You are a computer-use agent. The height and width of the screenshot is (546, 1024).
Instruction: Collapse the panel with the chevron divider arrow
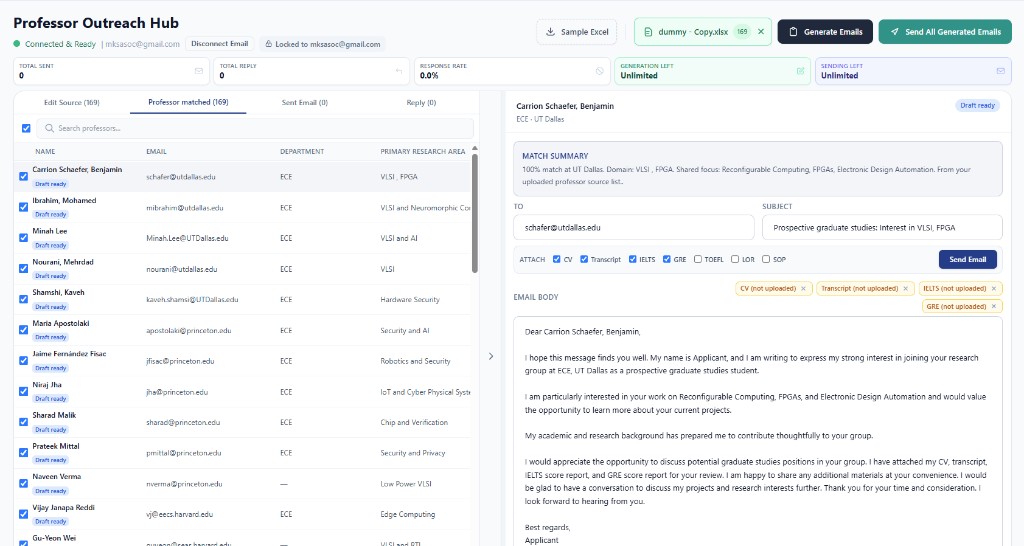tap(491, 356)
